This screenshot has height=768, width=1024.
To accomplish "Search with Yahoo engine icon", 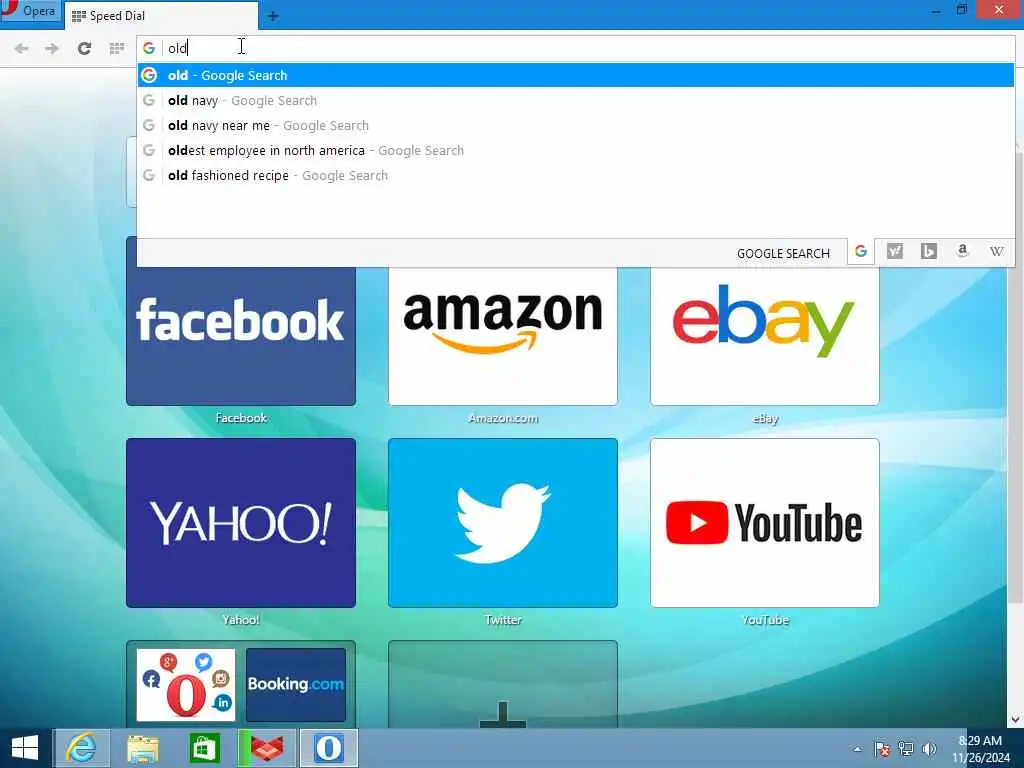I will point(895,251).
